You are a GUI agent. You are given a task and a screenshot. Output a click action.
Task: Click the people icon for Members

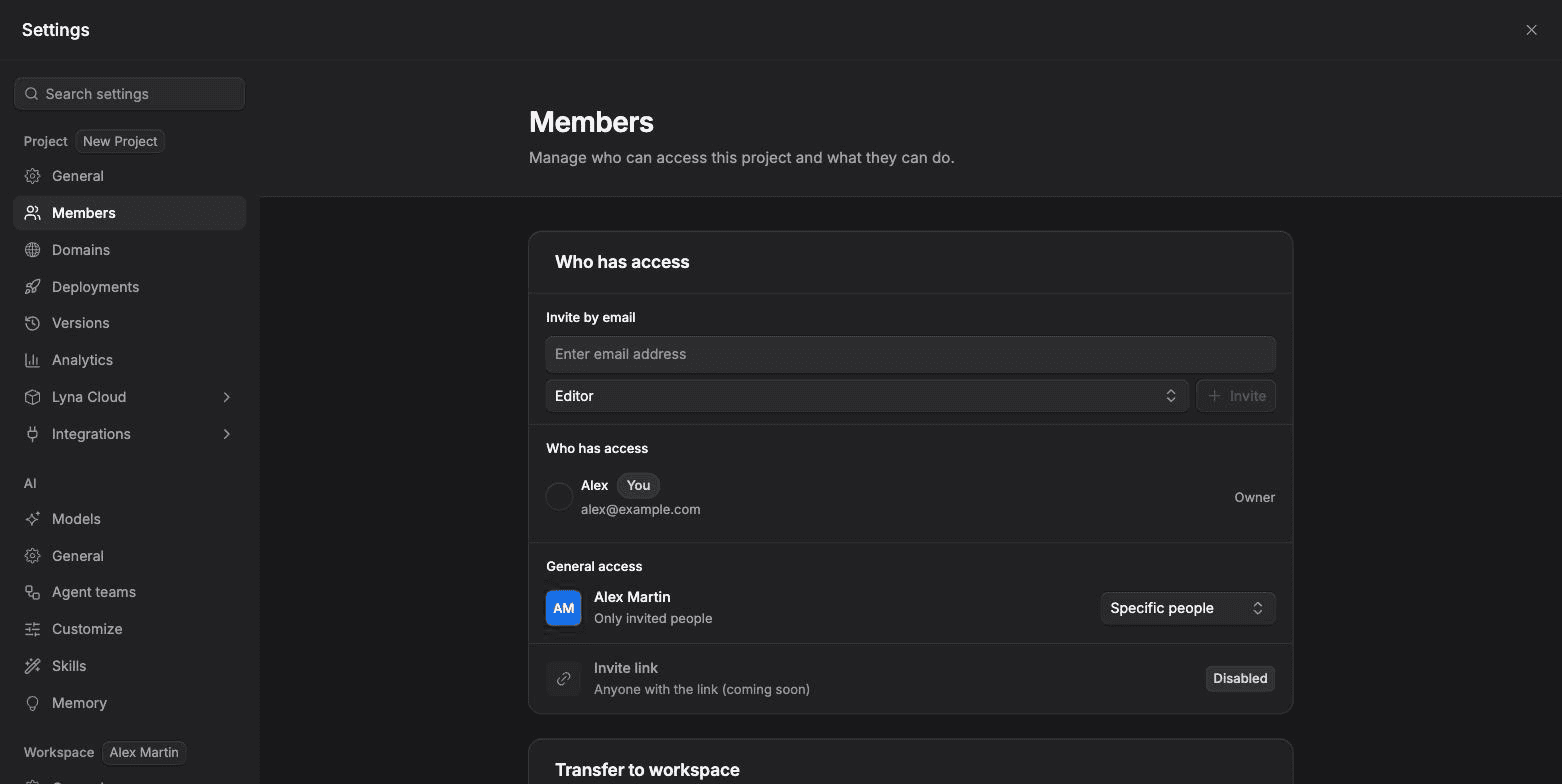pyautogui.click(x=32, y=213)
